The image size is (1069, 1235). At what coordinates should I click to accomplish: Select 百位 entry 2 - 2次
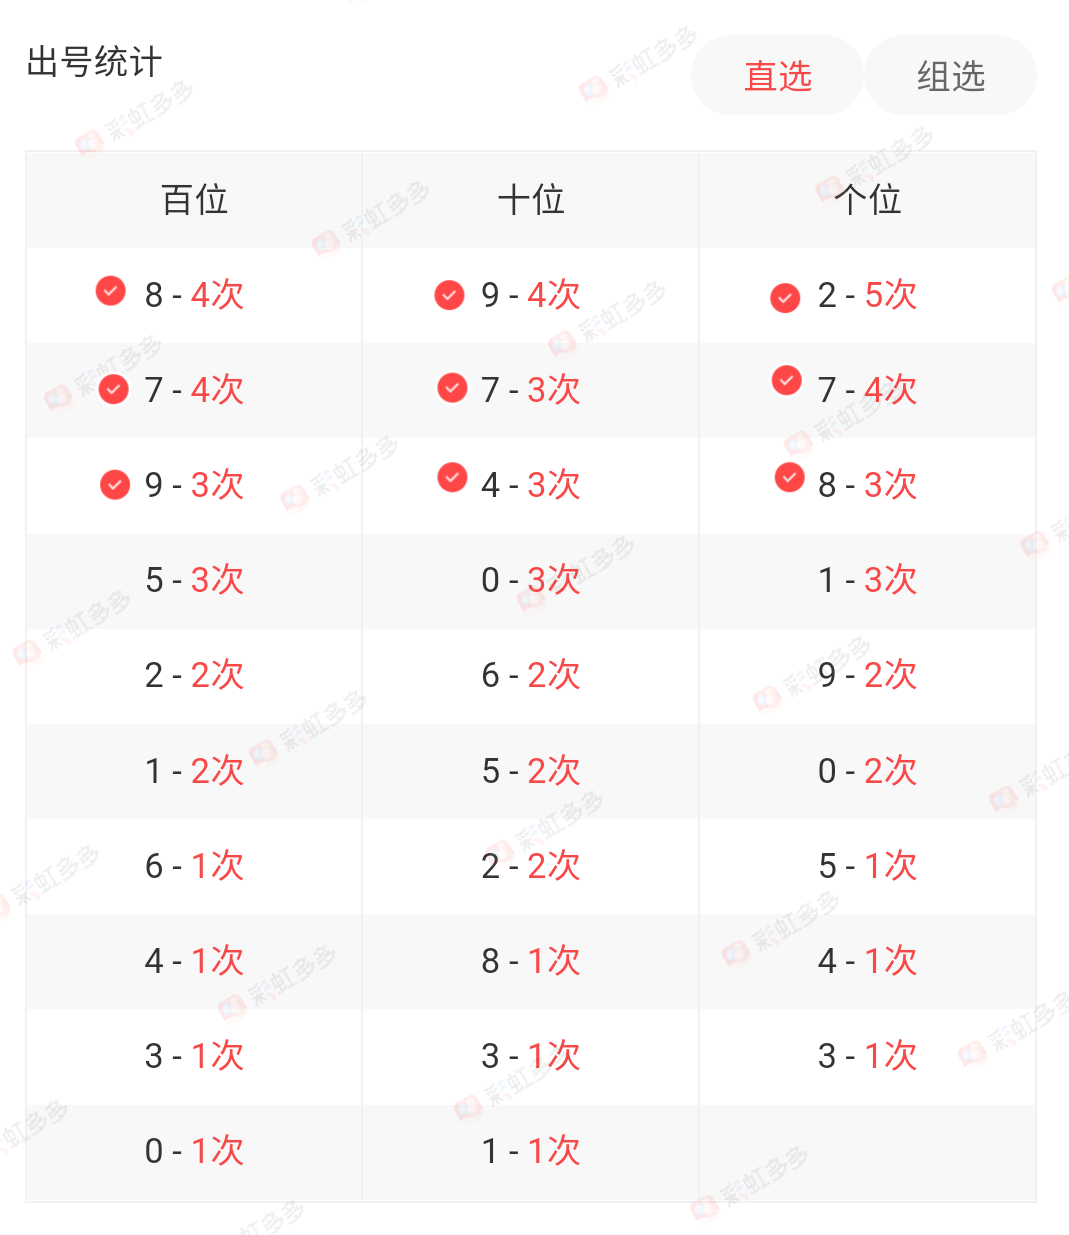coord(194,675)
